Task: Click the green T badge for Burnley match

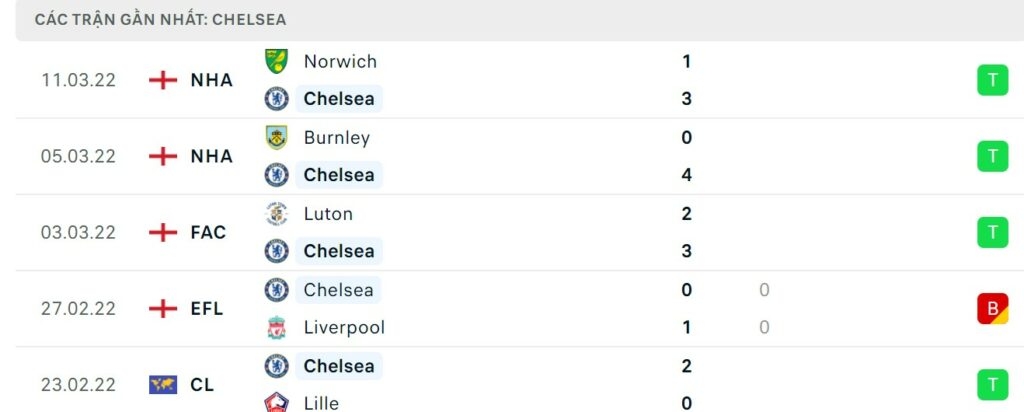Action: (x=992, y=156)
